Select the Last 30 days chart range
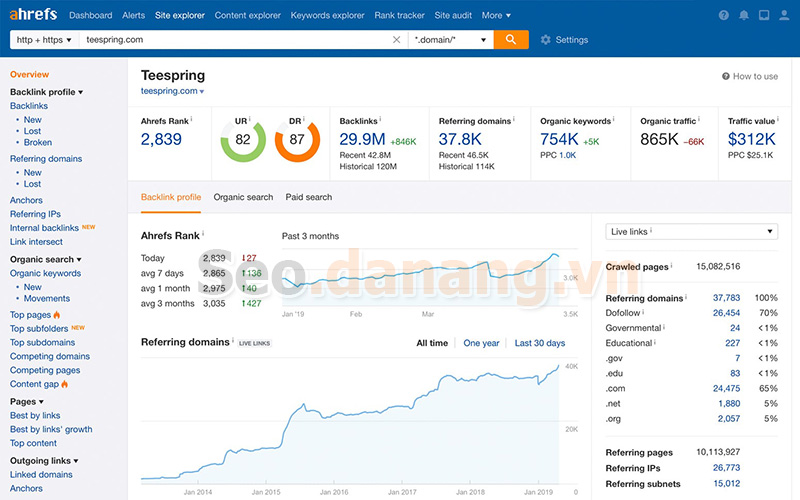 coord(539,343)
